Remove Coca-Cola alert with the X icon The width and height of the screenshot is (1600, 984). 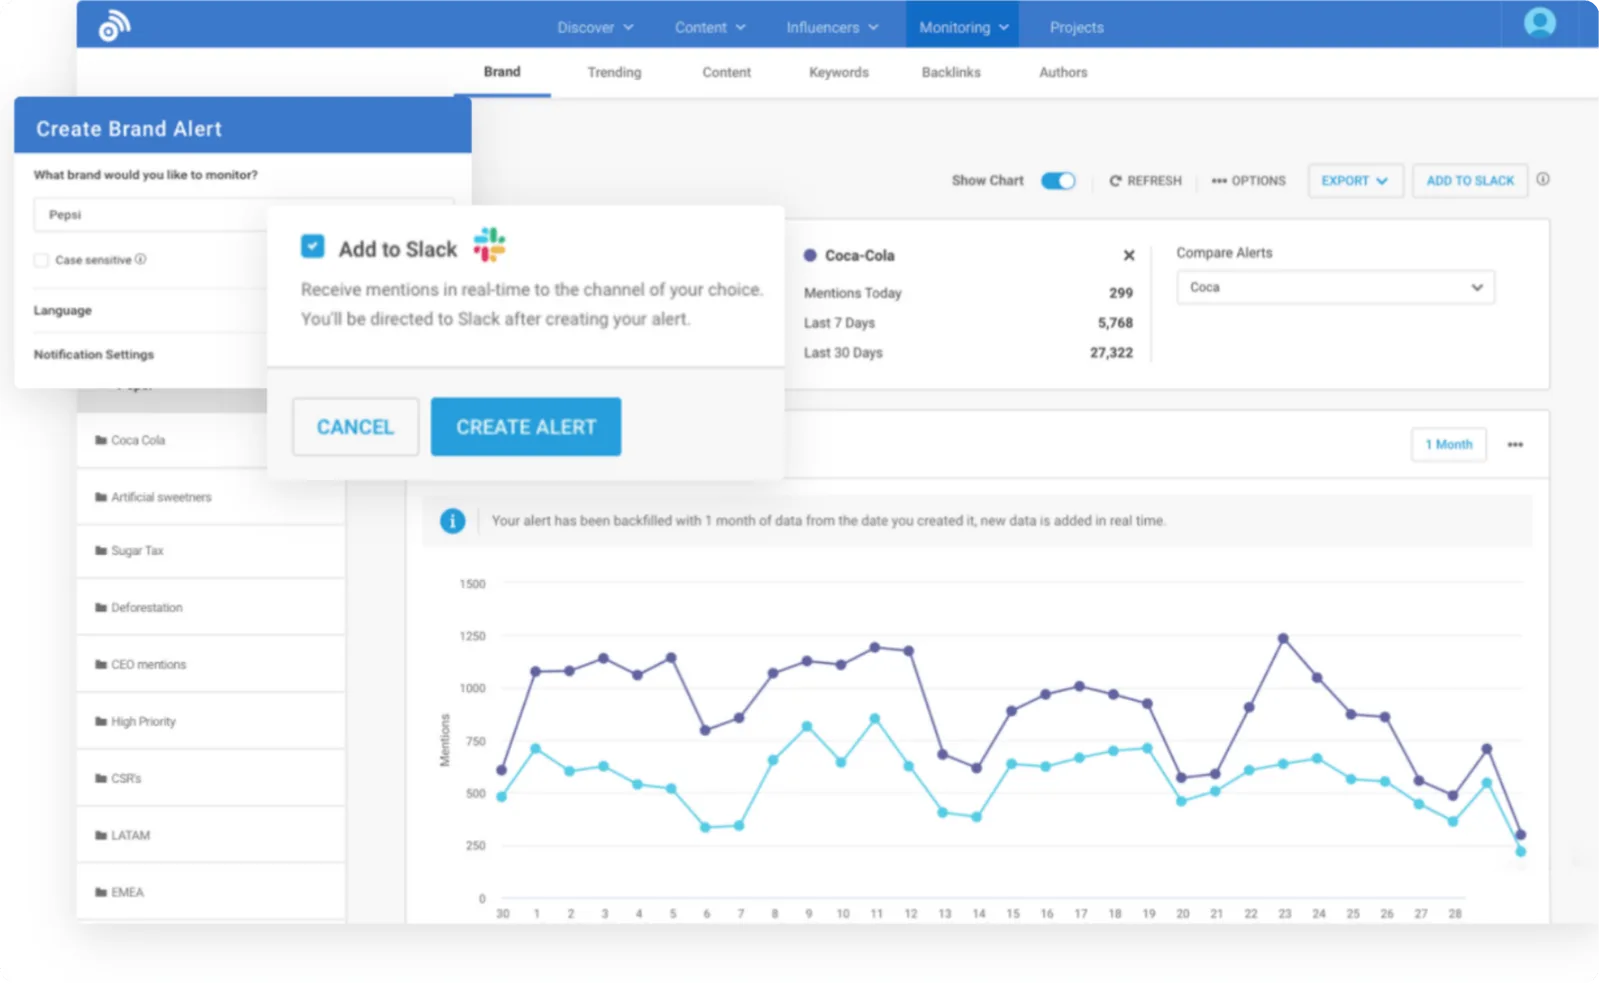[1129, 255]
